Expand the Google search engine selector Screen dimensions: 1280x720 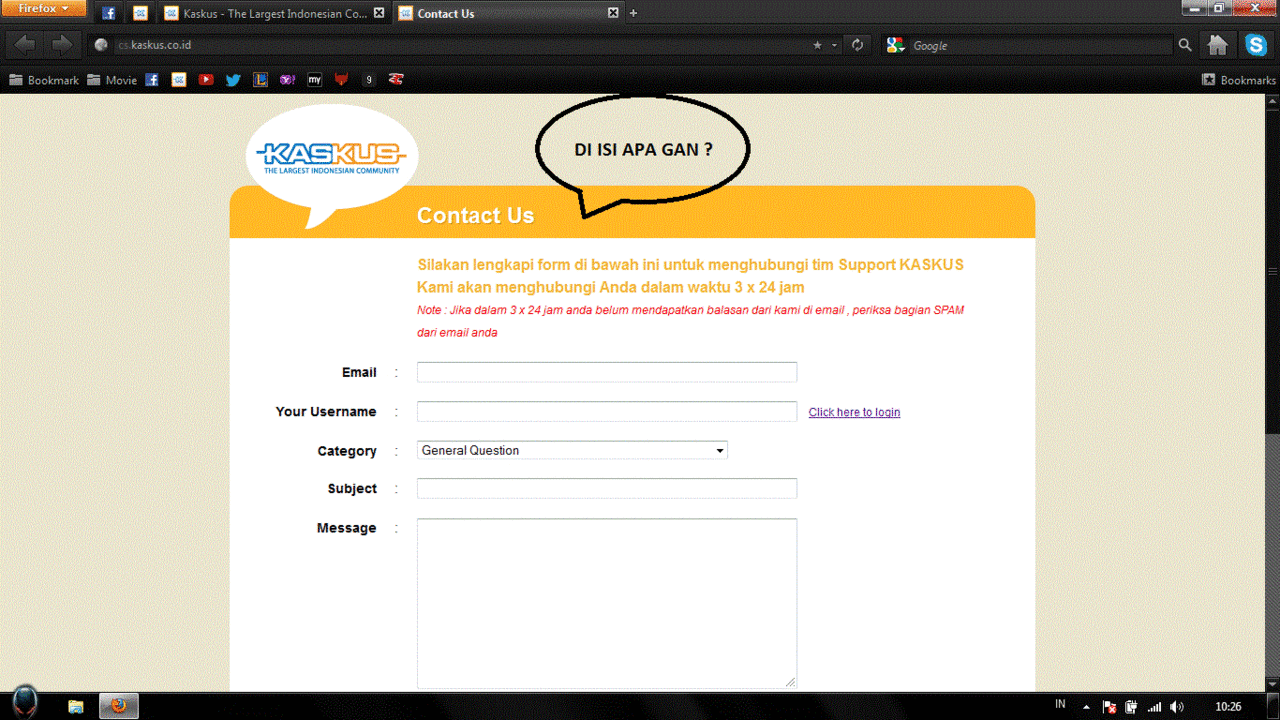[x=896, y=45]
